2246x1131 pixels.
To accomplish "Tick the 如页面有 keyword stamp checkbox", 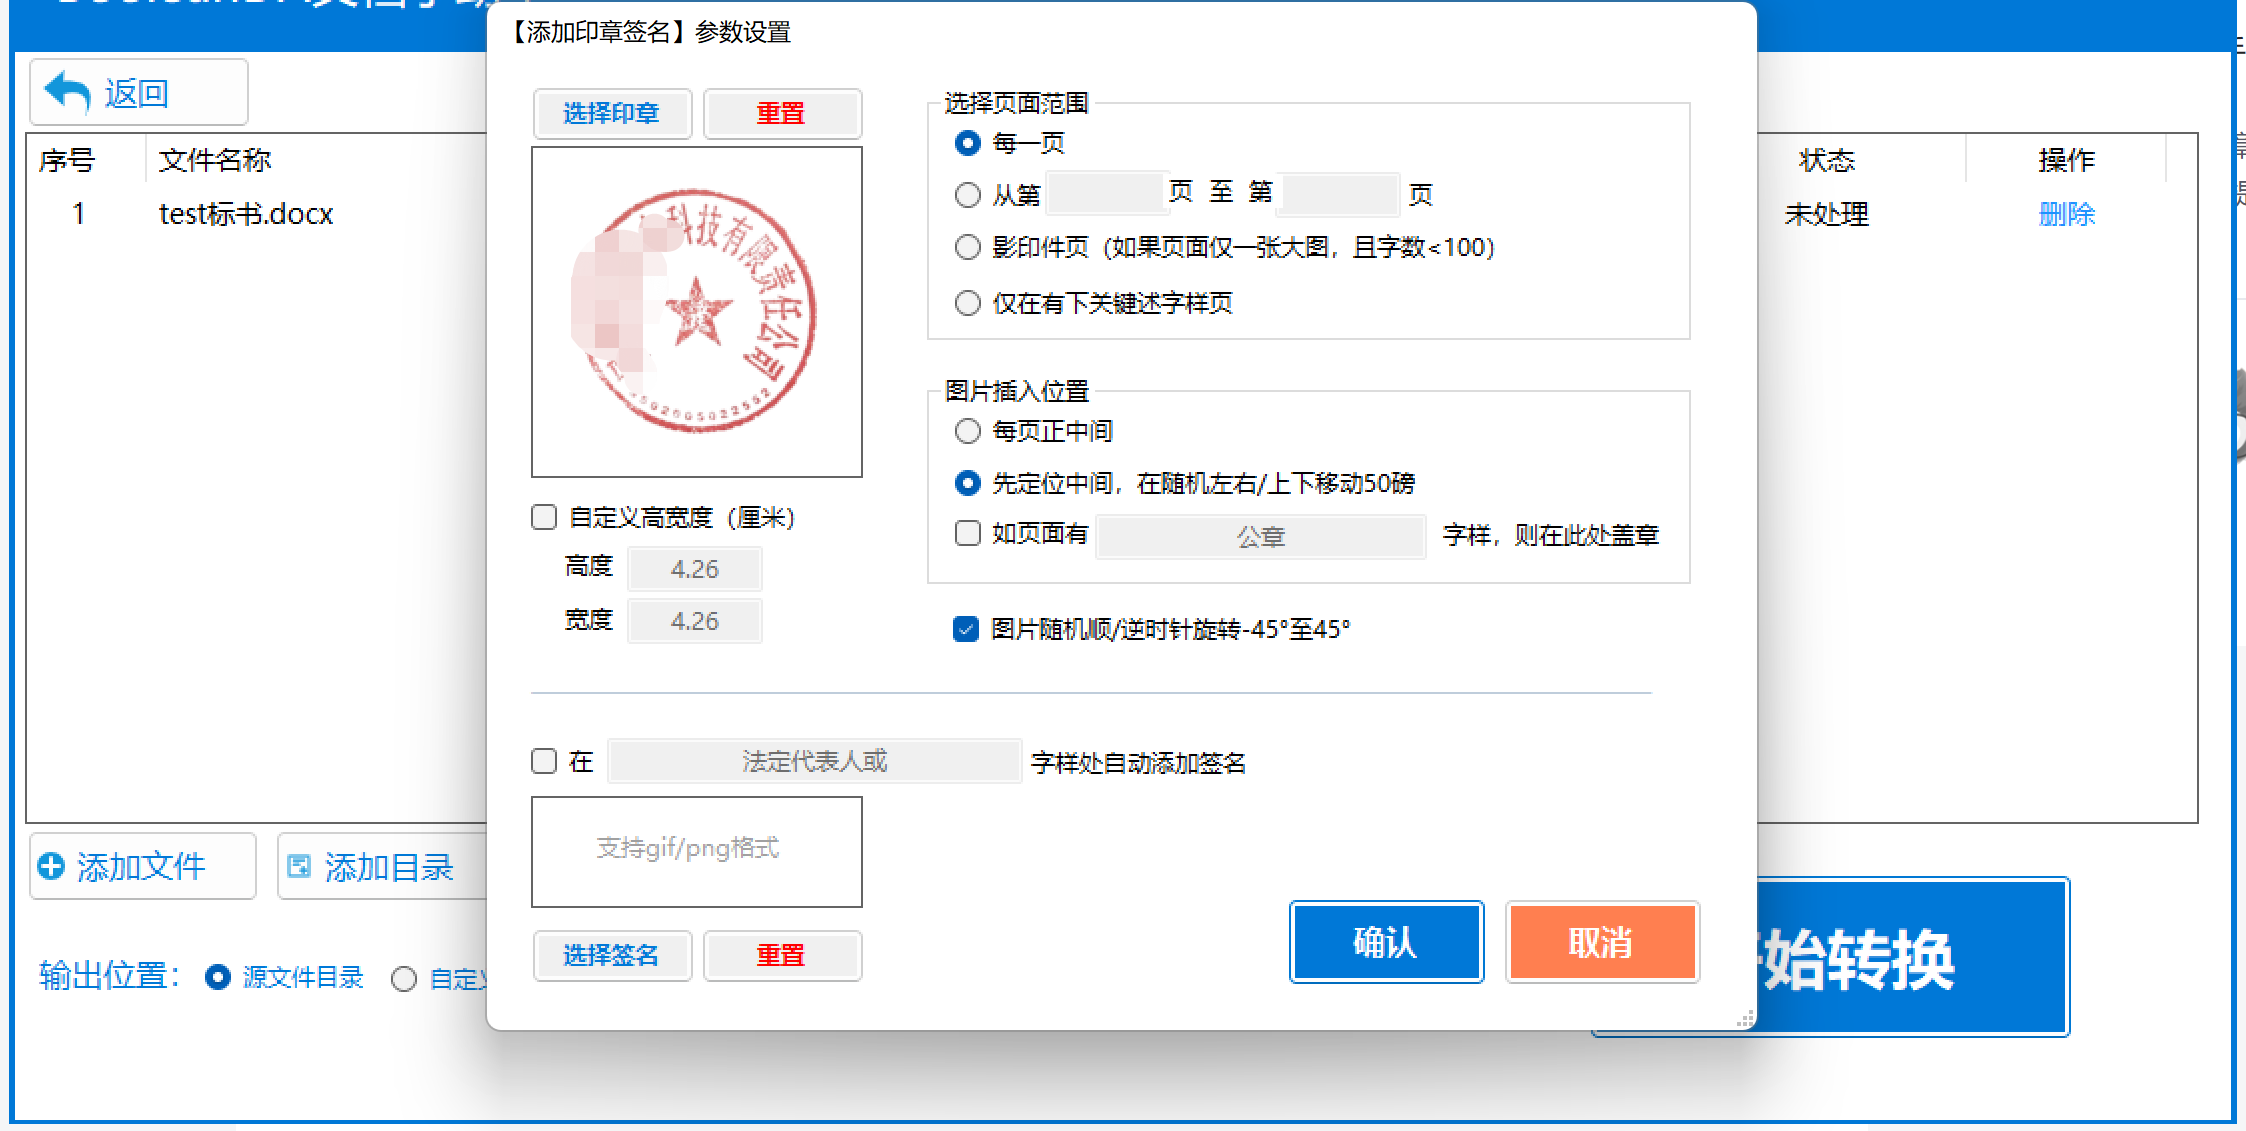I will [967, 533].
